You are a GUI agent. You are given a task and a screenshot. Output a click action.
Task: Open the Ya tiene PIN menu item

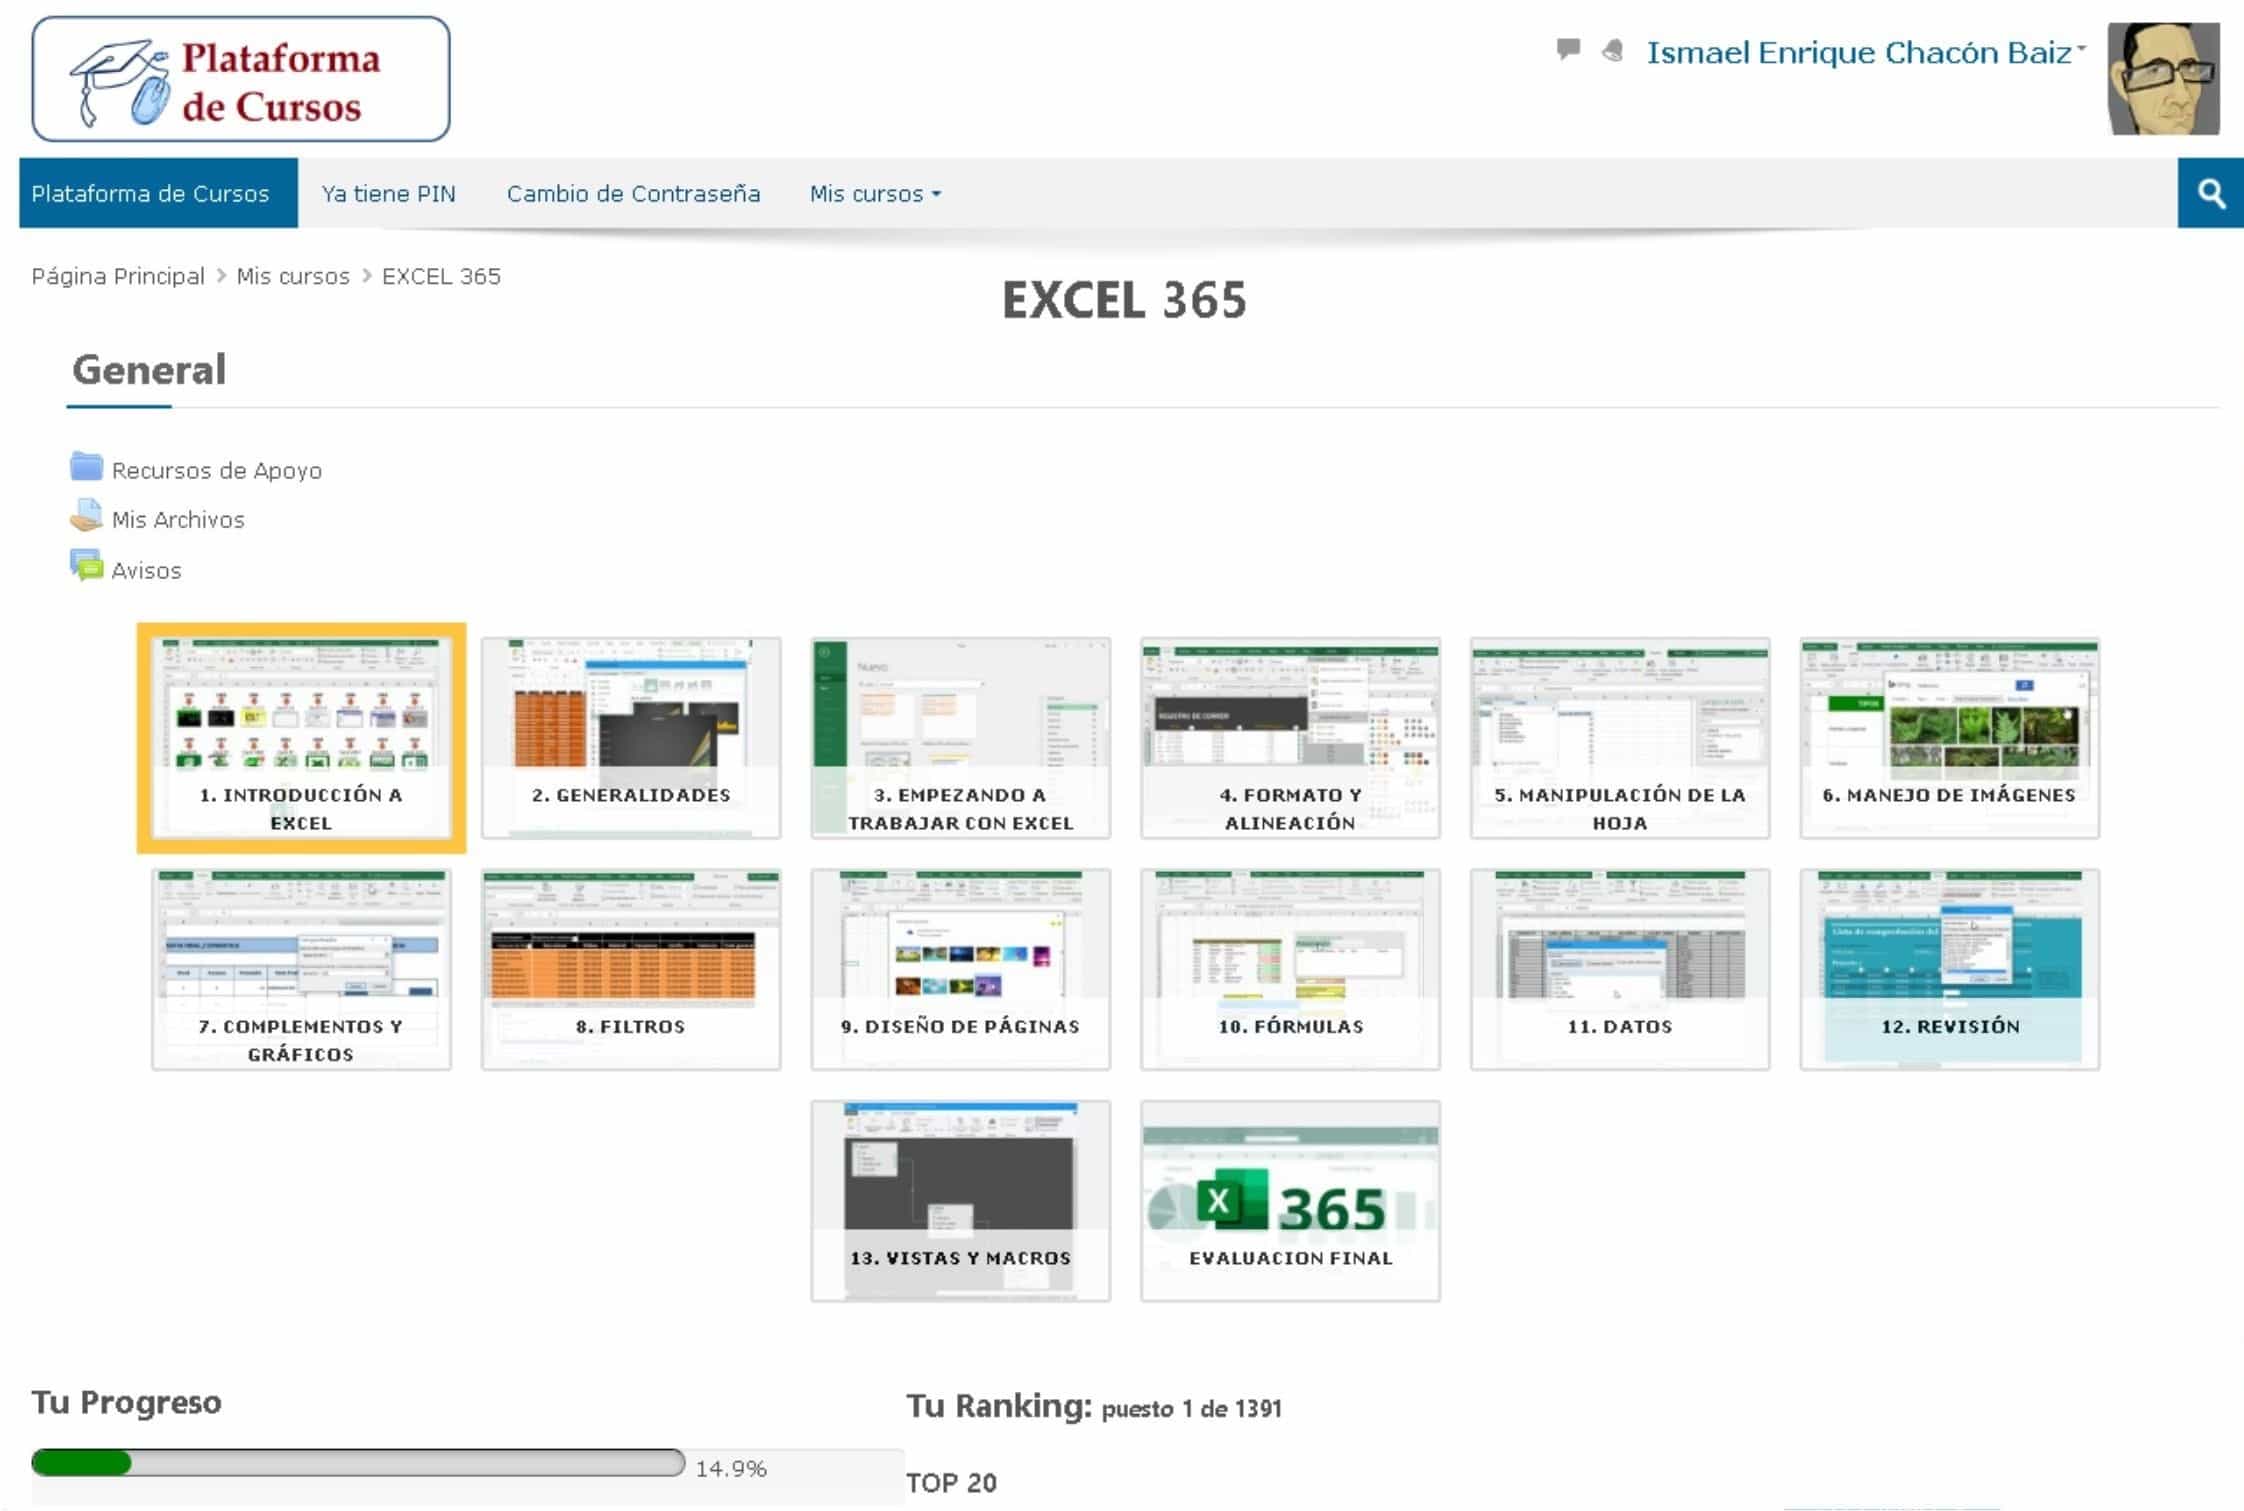click(388, 194)
